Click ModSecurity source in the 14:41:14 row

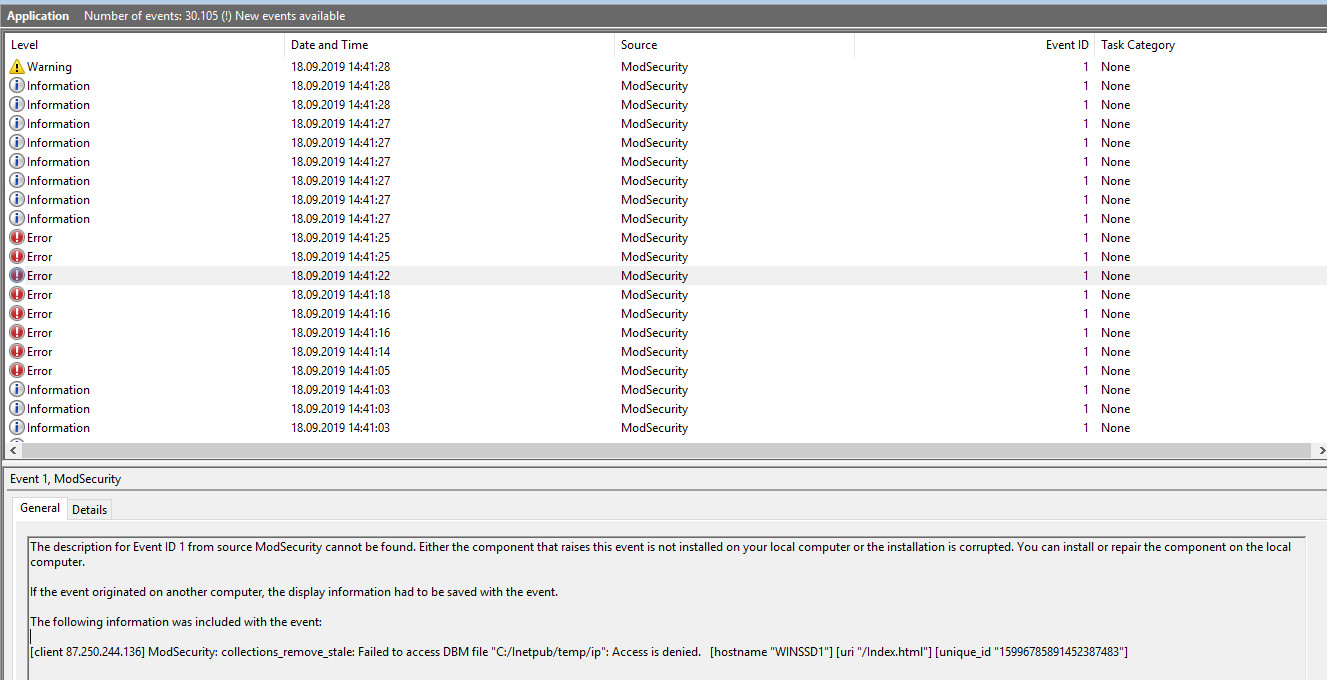click(654, 352)
